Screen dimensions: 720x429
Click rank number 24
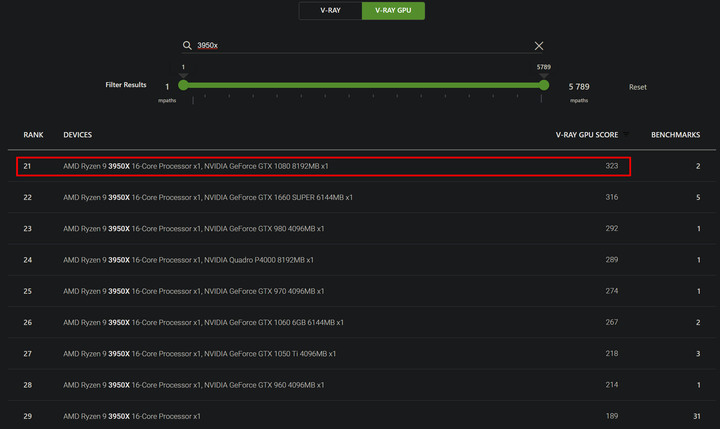(28, 260)
